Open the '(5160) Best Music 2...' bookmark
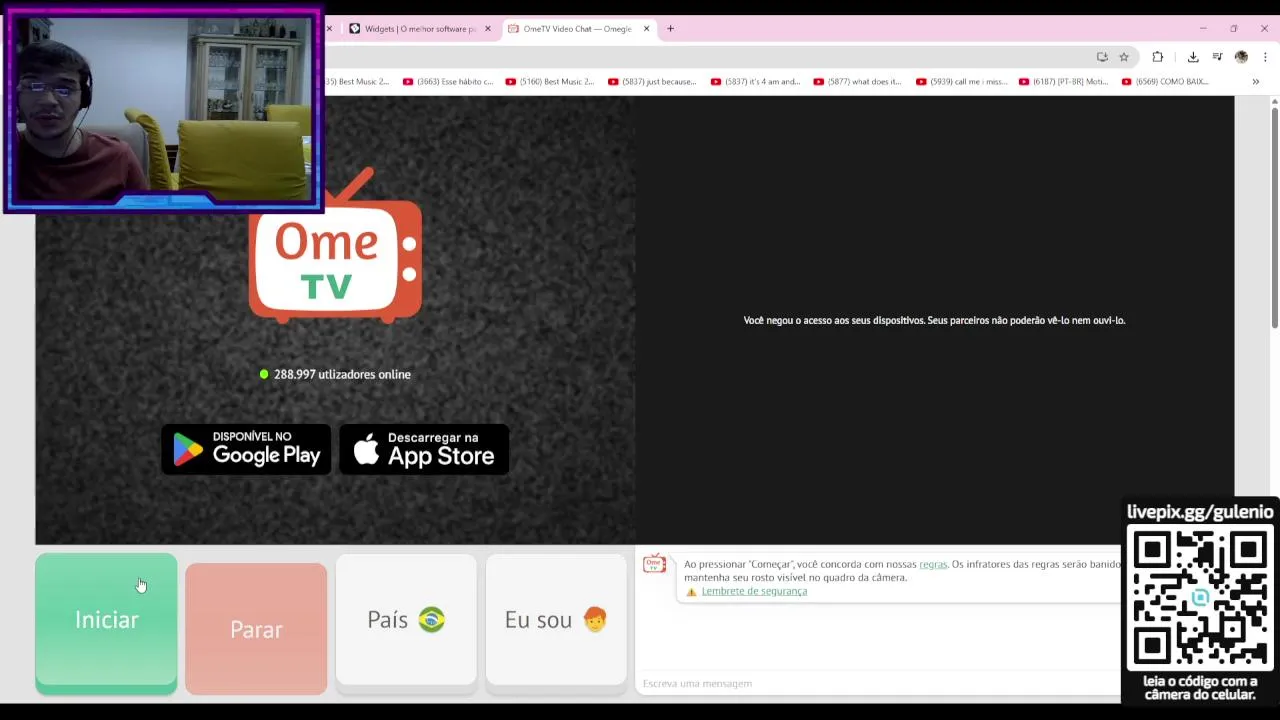1280x720 pixels. point(549,82)
